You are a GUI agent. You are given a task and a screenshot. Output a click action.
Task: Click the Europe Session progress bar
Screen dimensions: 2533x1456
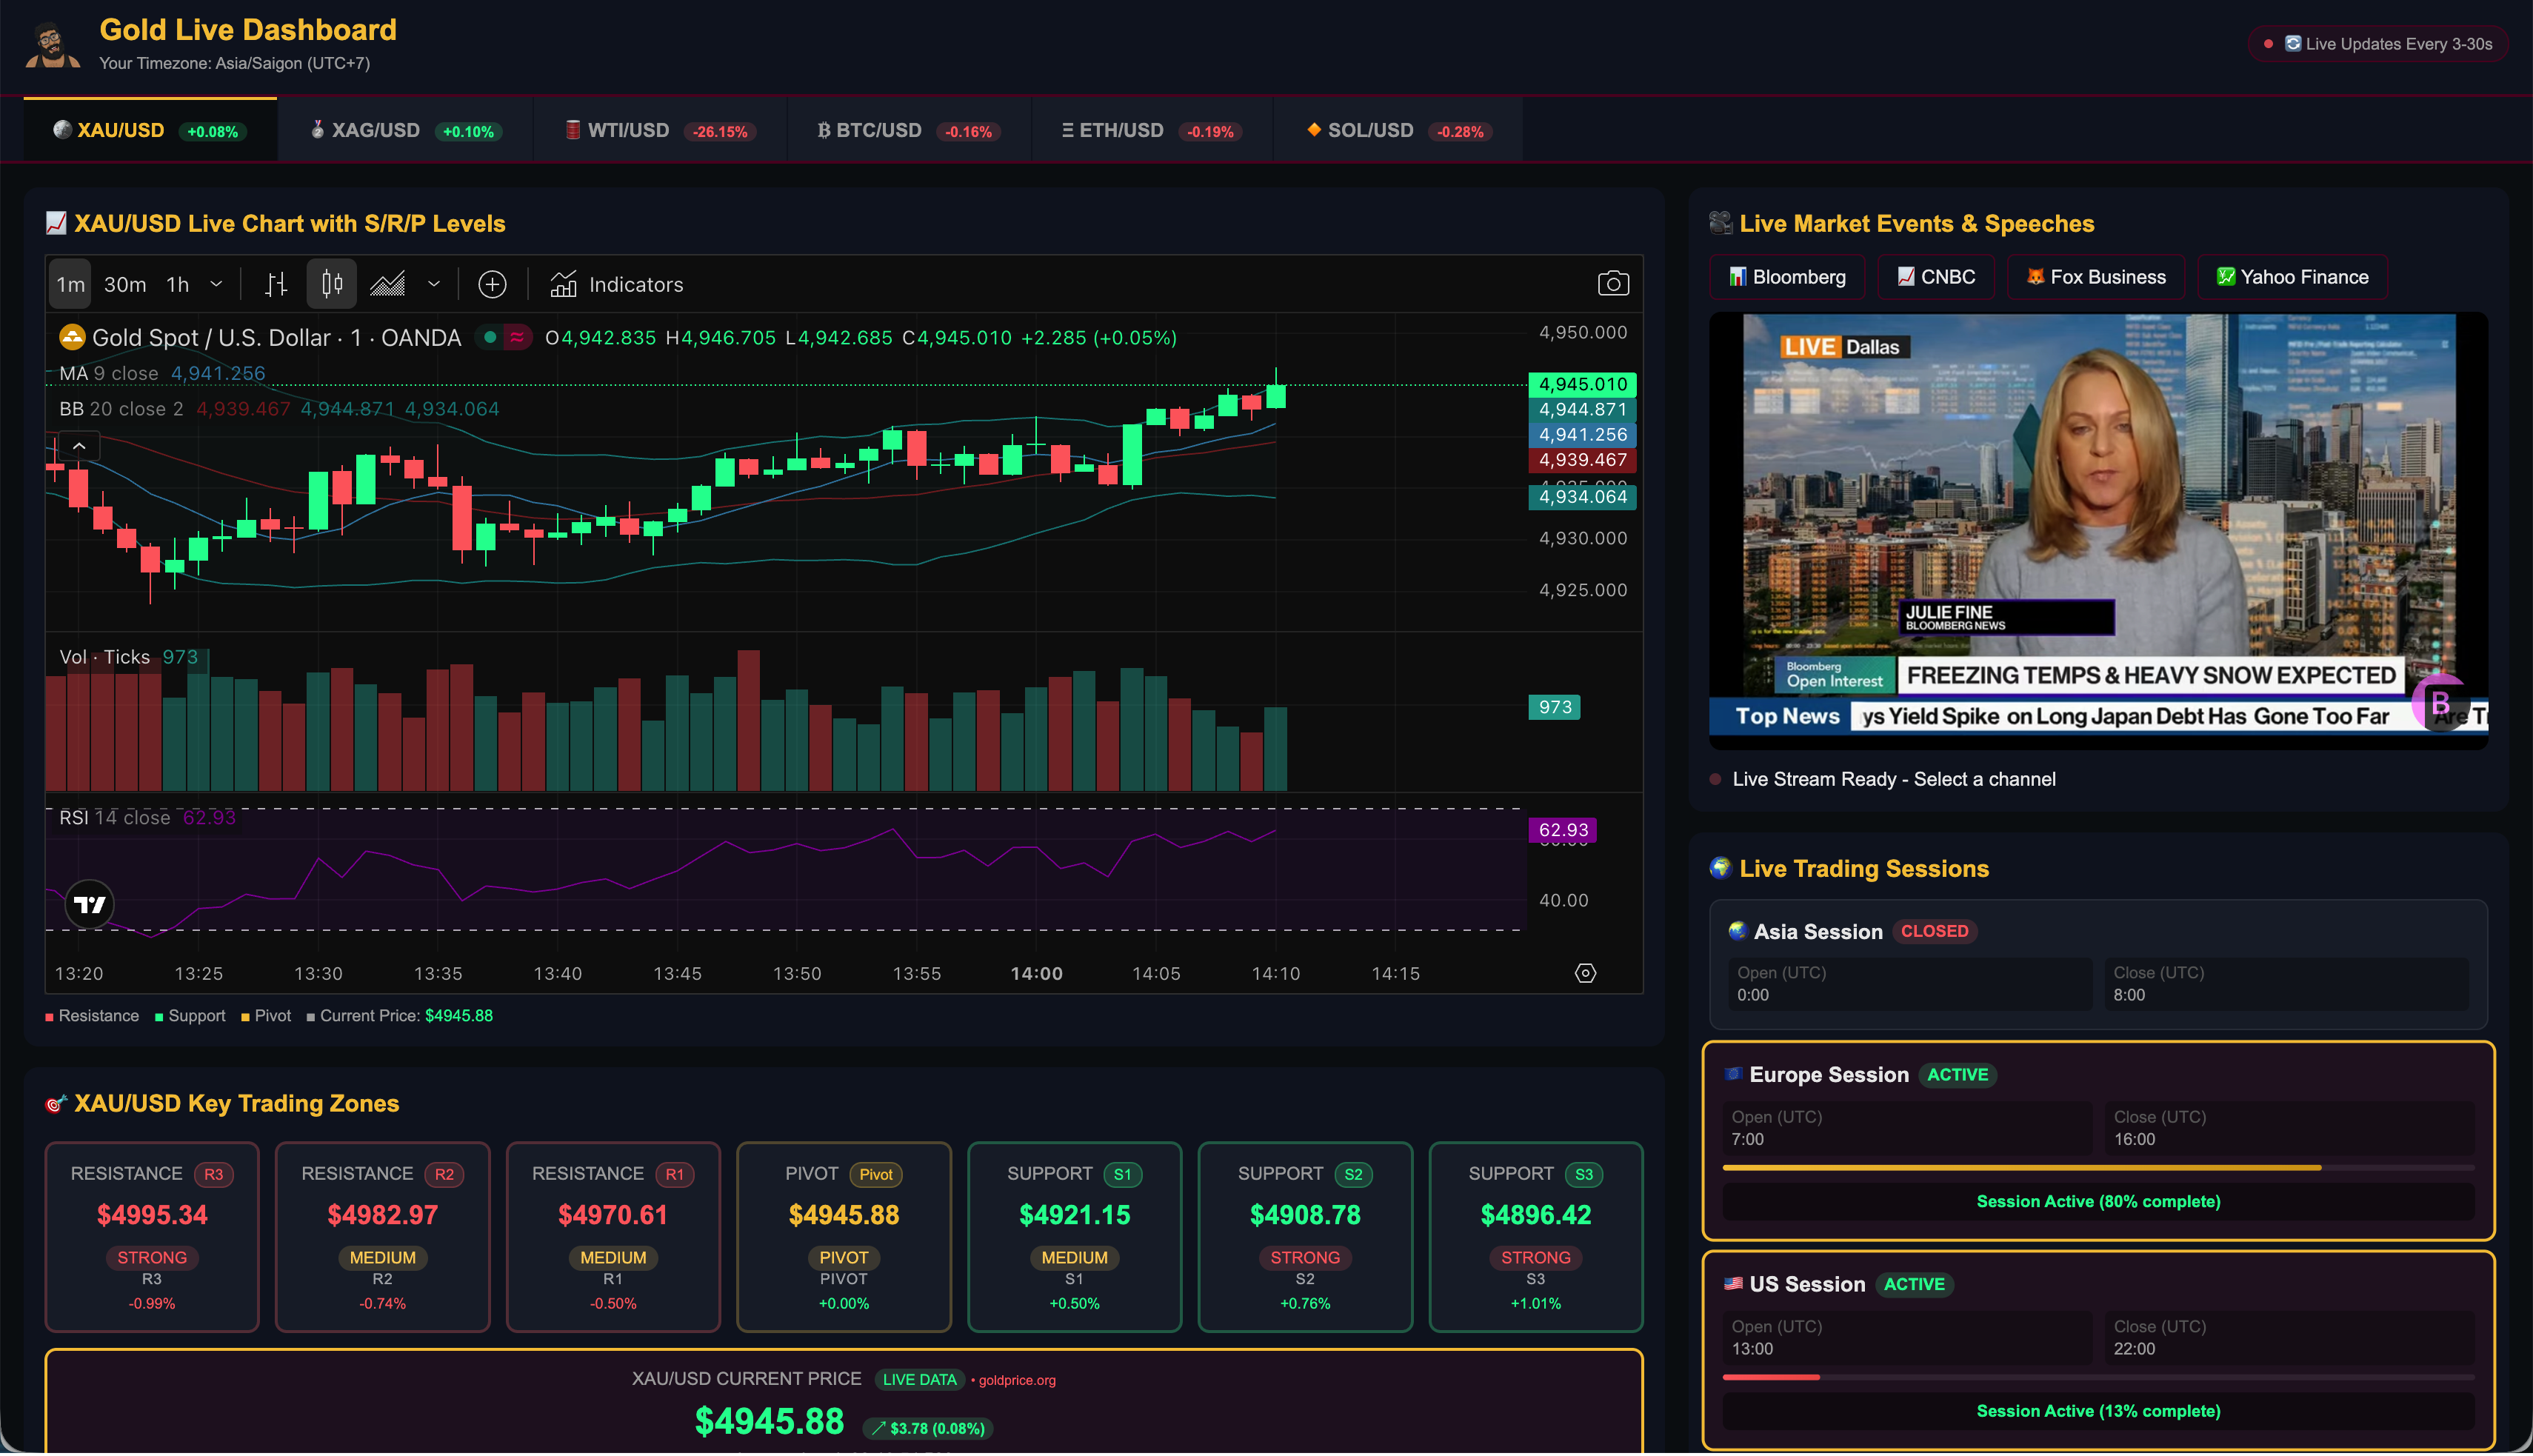2098,1167
